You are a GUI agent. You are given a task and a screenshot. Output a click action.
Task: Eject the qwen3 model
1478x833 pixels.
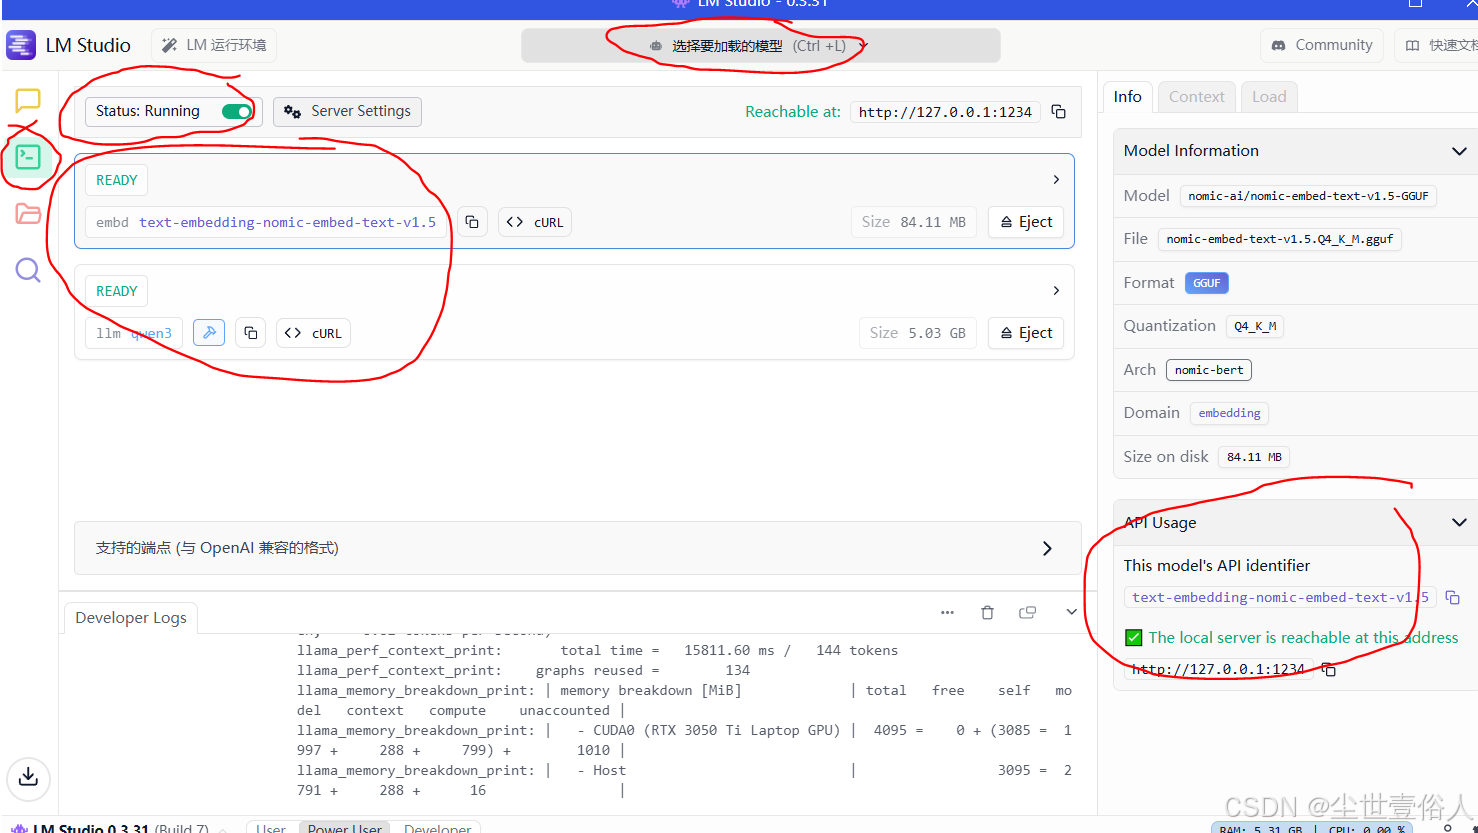click(1026, 333)
